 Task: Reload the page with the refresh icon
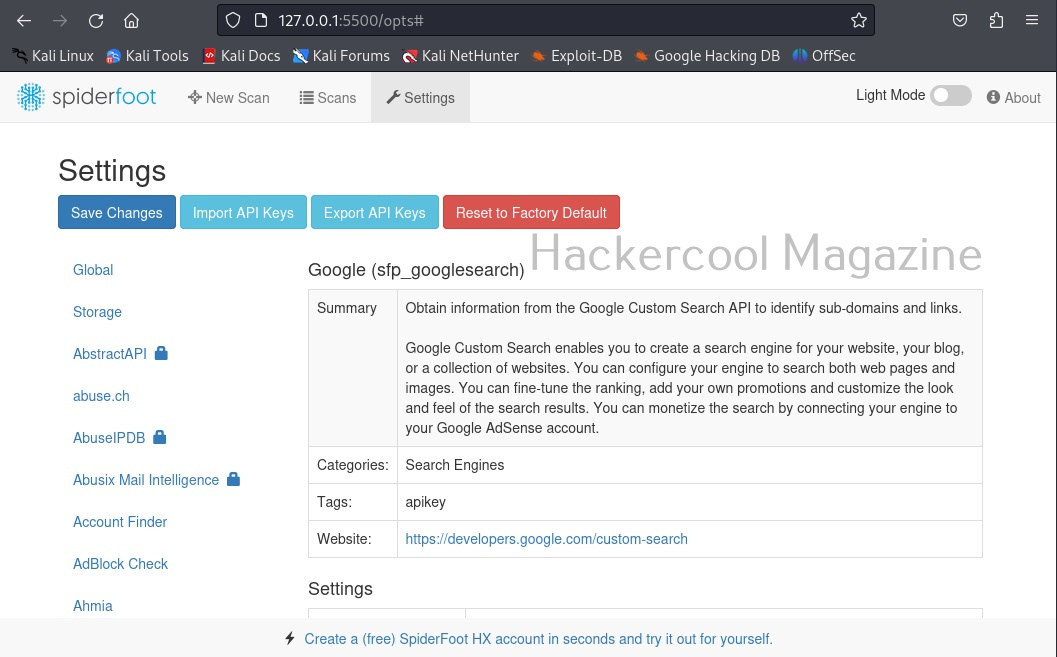96,21
